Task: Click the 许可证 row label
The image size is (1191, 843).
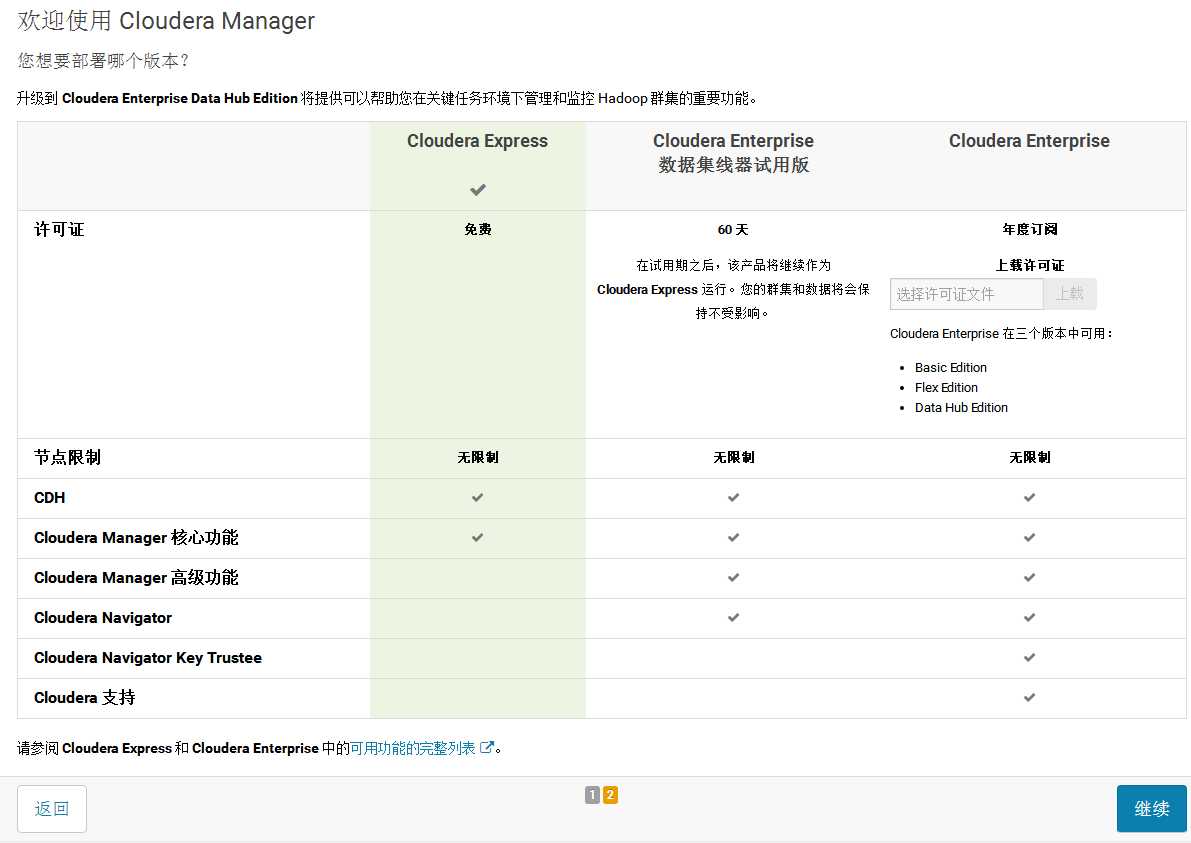Action: (x=59, y=229)
